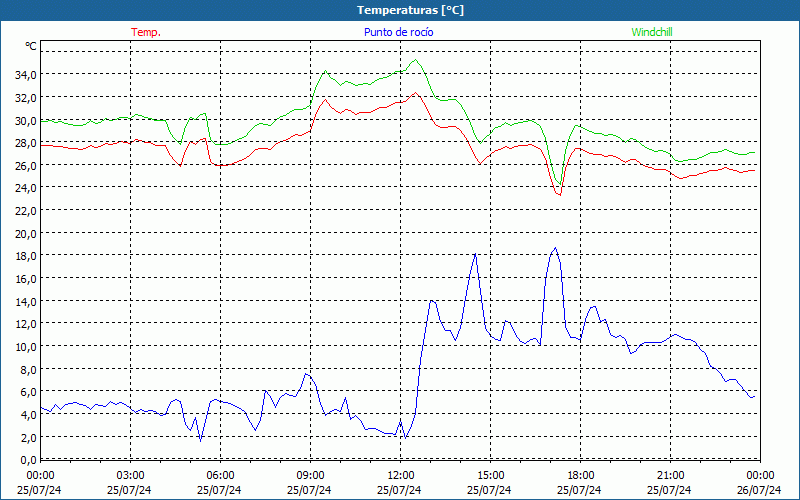
Task: Click the '2,0' y-axis value
Action: click(x=29, y=437)
